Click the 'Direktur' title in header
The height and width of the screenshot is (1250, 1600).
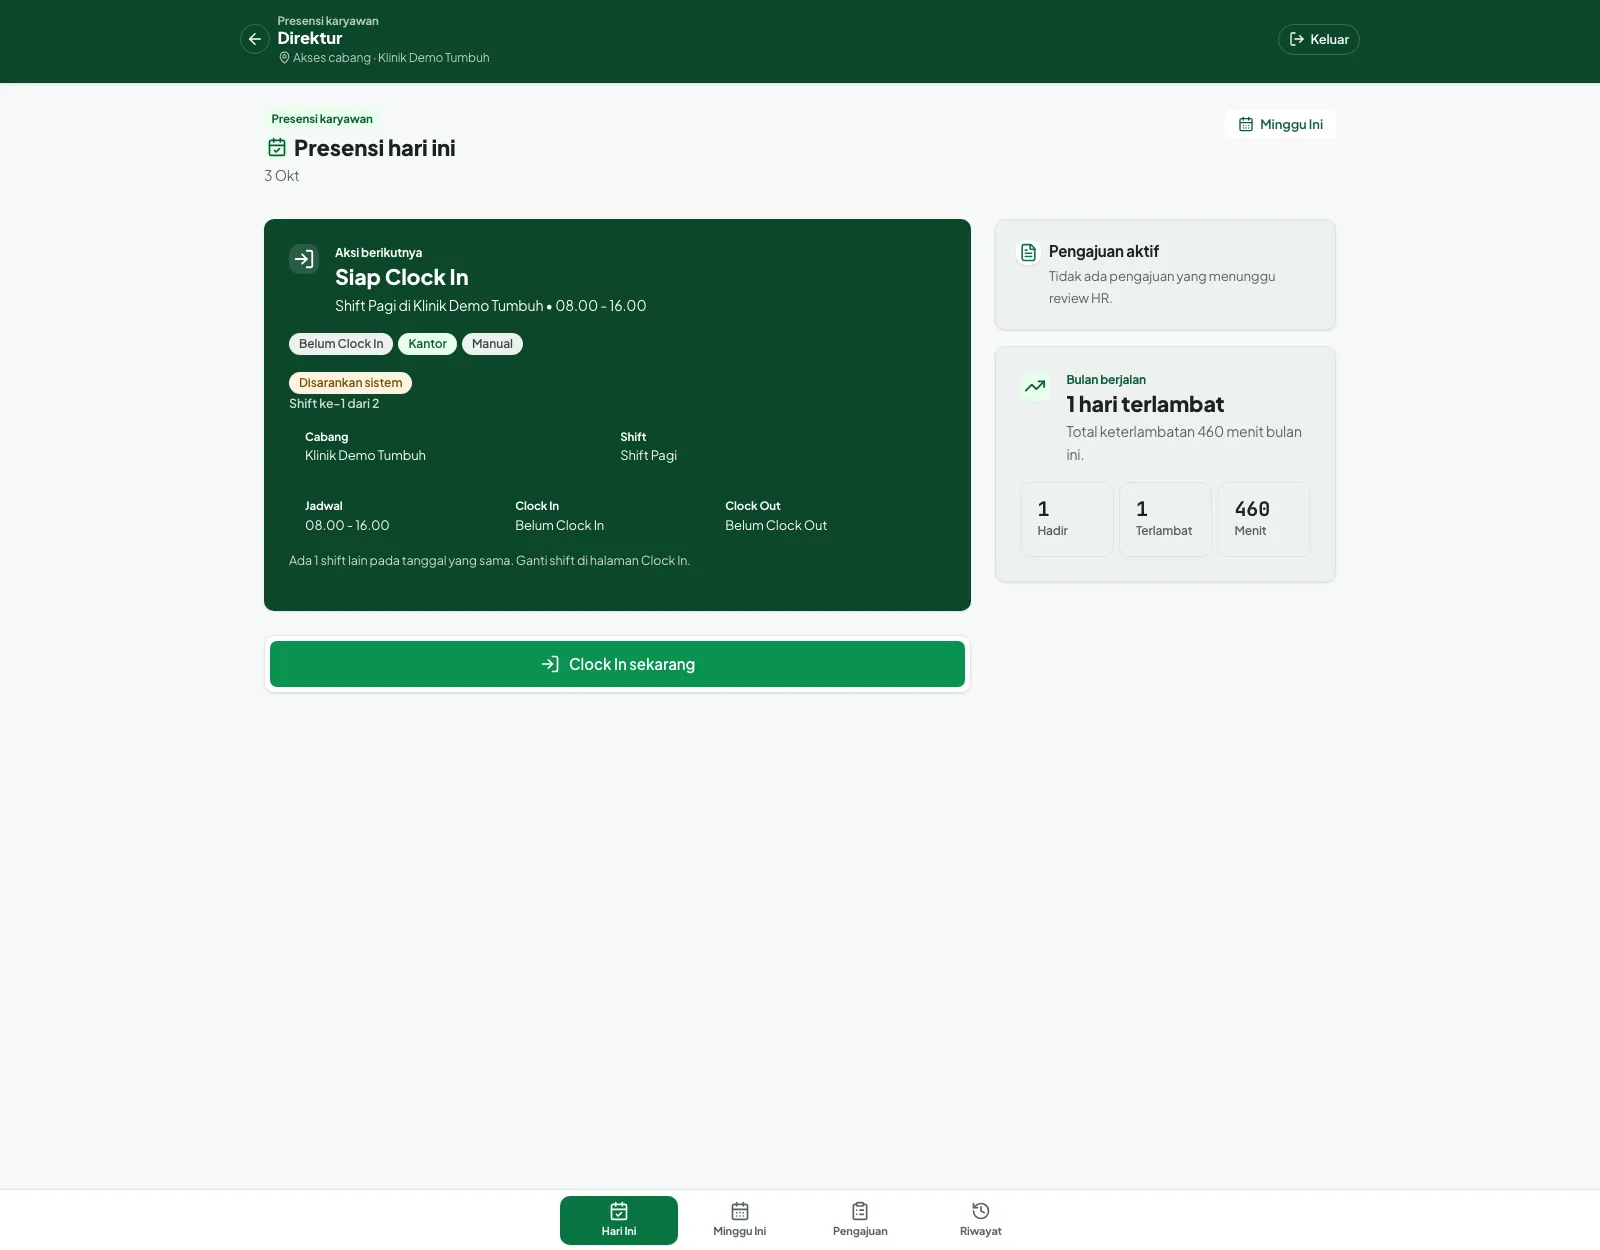tap(310, 38)
